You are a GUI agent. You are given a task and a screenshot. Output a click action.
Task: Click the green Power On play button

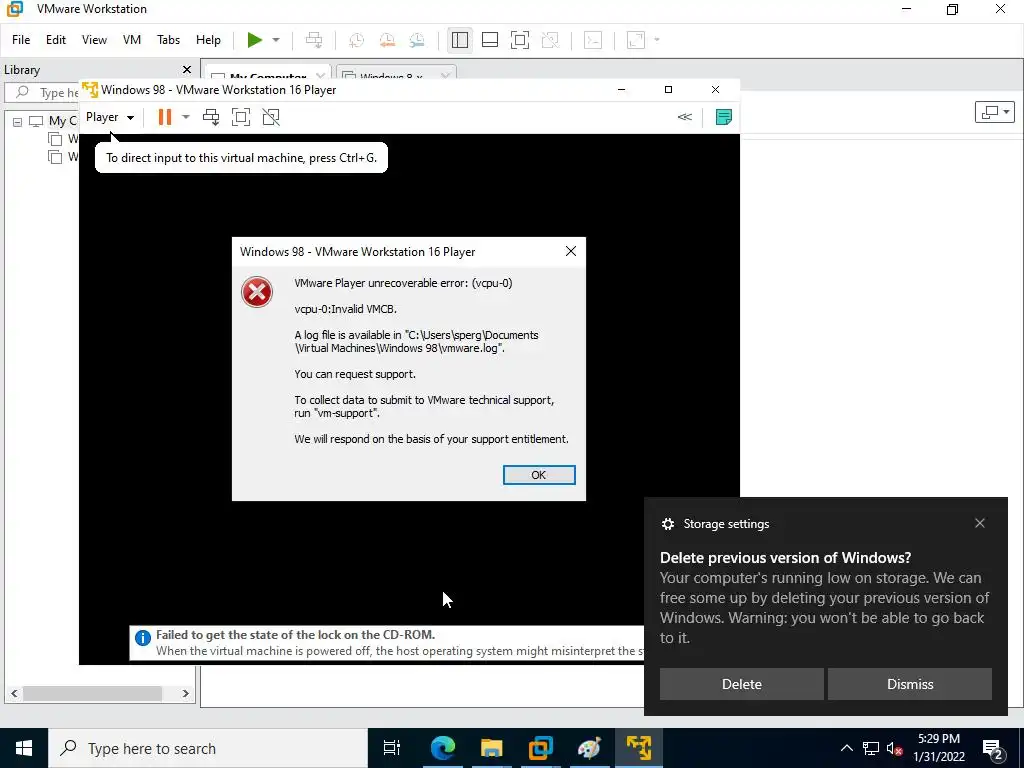point(255,40)
